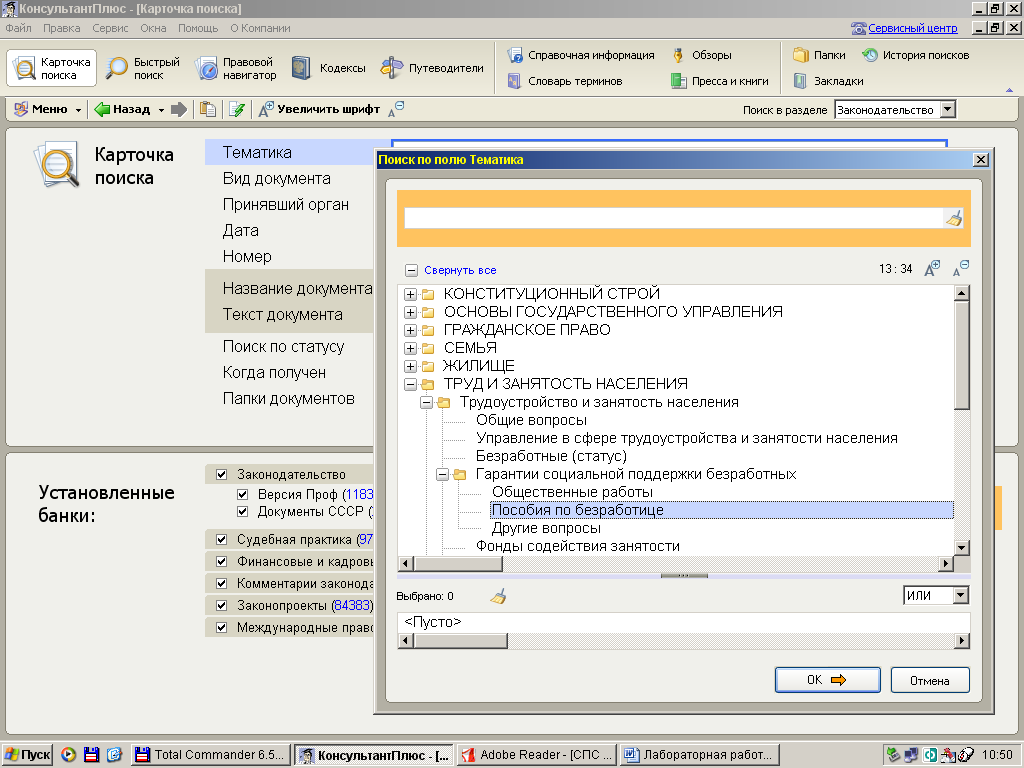Click the green pencil document icon
The image size is (1024, 768).
tap(236, 109)
